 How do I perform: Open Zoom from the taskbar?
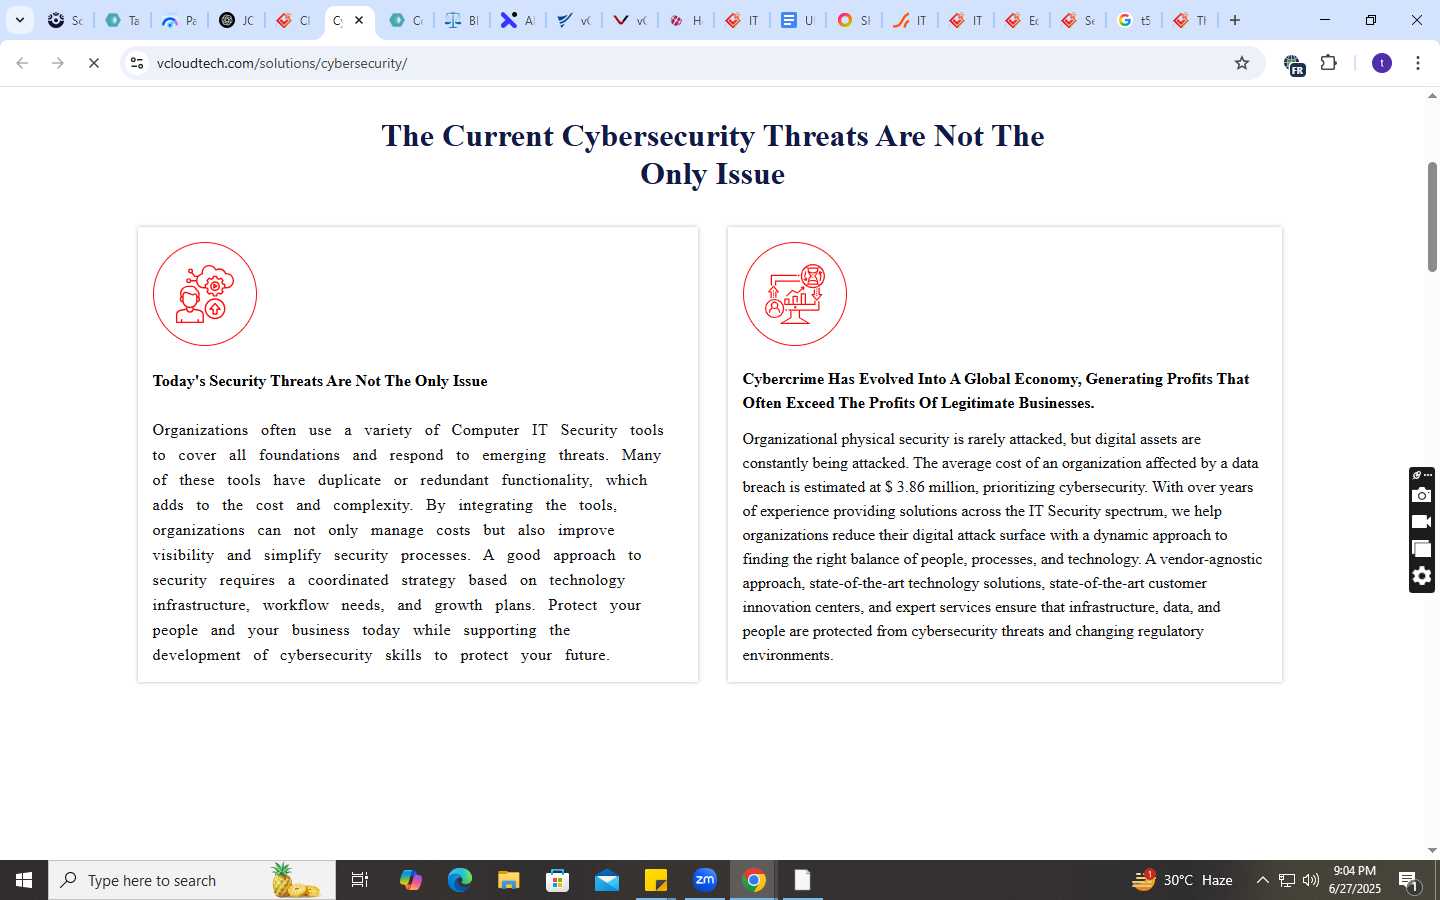pos(705,880)
